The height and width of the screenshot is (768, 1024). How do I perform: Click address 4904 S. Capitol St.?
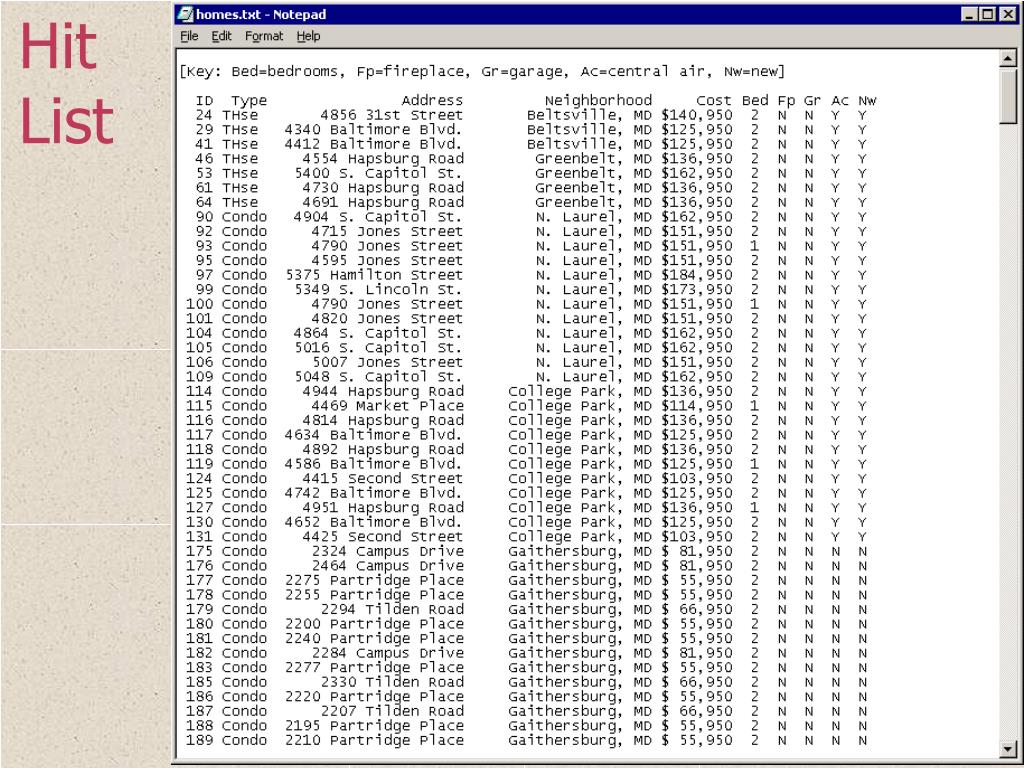coord(378,216)
